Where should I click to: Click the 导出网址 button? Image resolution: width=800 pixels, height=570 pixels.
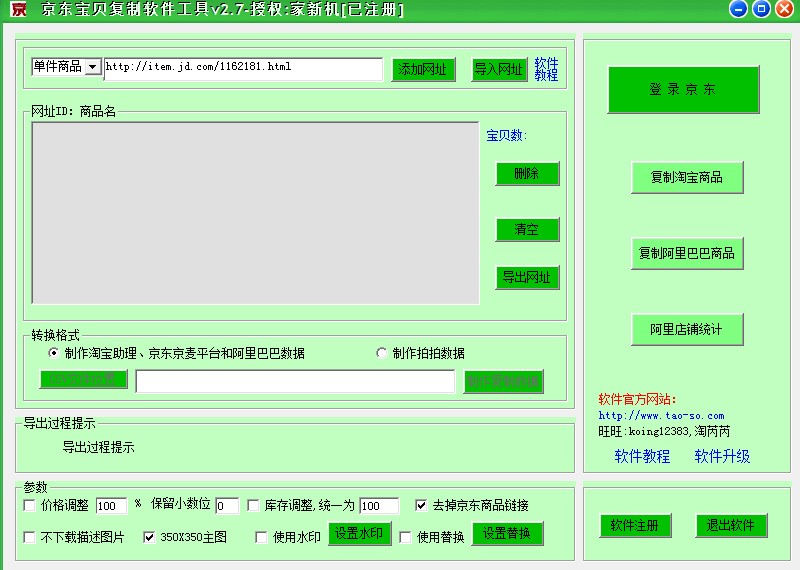coord(527,278)
